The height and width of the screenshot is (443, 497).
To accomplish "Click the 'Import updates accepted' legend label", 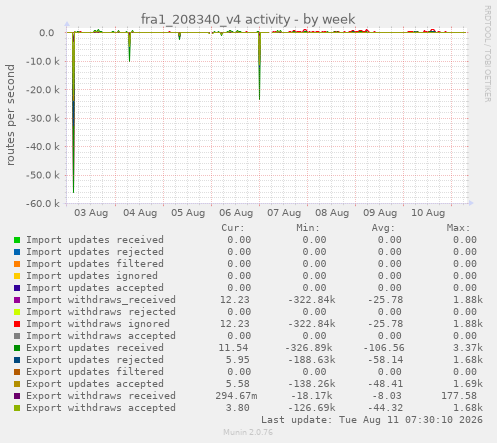I will (95, 288).
